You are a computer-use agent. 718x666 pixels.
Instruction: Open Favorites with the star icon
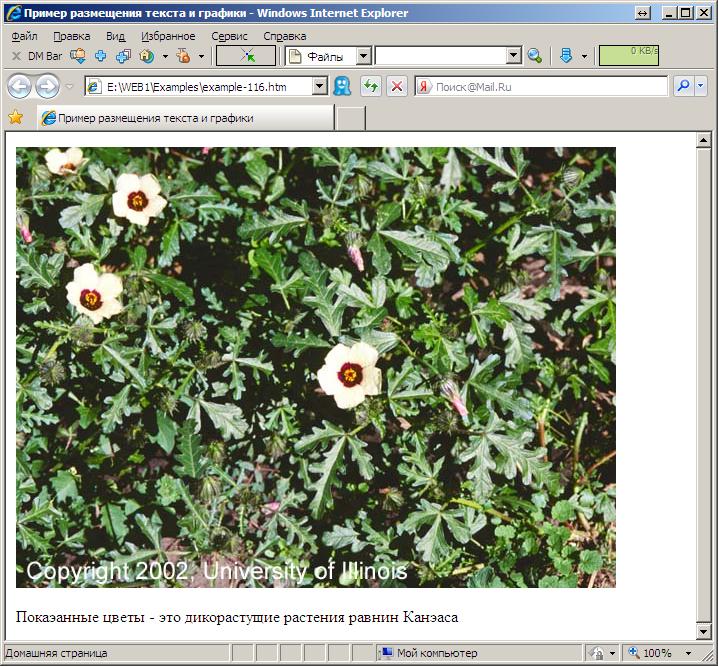coord(16,118)
